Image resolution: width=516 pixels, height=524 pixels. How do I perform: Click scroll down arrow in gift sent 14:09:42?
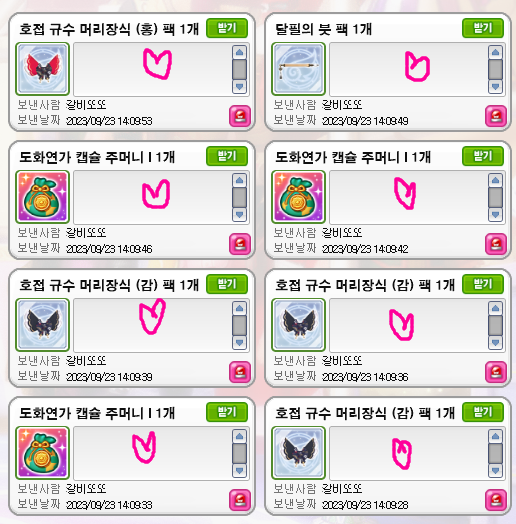495,215
